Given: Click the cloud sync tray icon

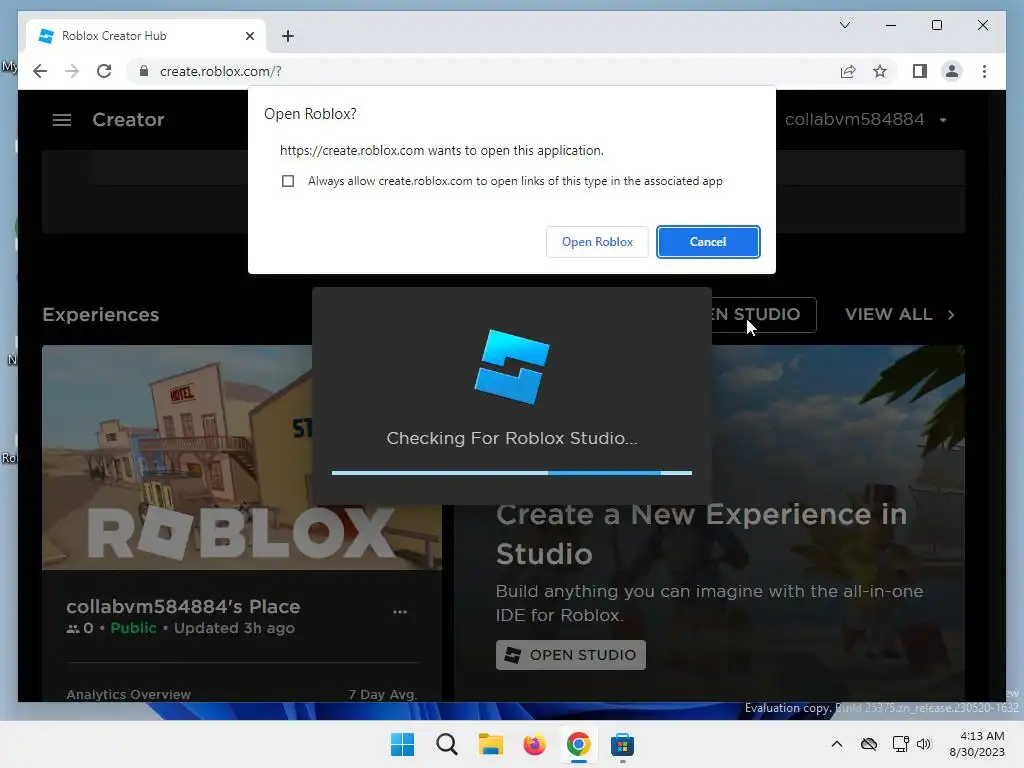Looking at the screenshot, I should click(x=869, y=744).
